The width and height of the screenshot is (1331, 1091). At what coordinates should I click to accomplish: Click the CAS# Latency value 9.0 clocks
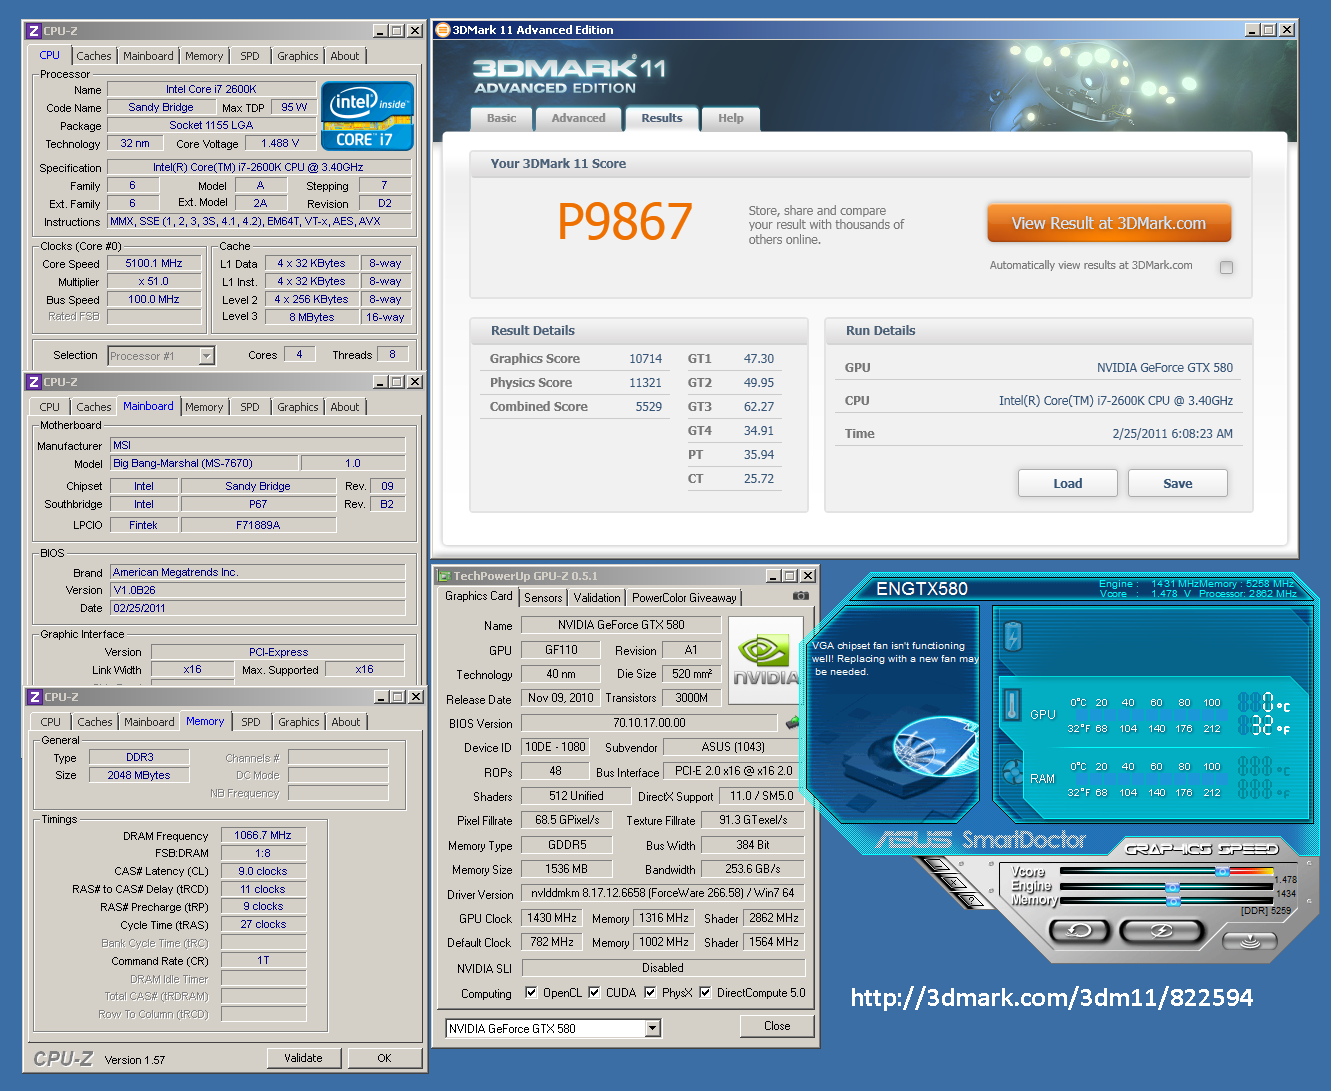point(263,871)
